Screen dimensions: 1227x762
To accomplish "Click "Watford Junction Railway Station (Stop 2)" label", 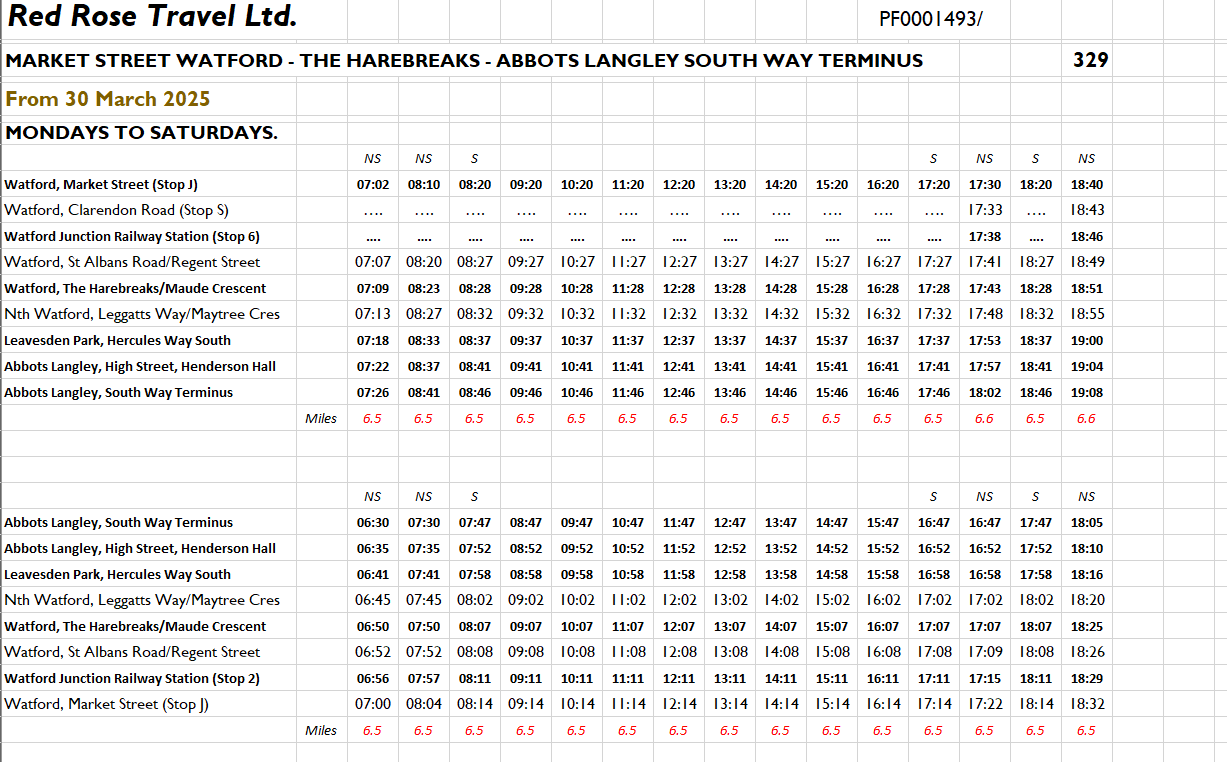I will tap(132, 678).
